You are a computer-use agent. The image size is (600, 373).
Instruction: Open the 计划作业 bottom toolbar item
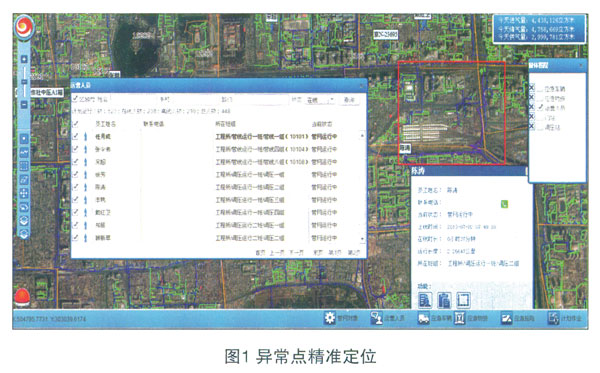click(565, 318)
